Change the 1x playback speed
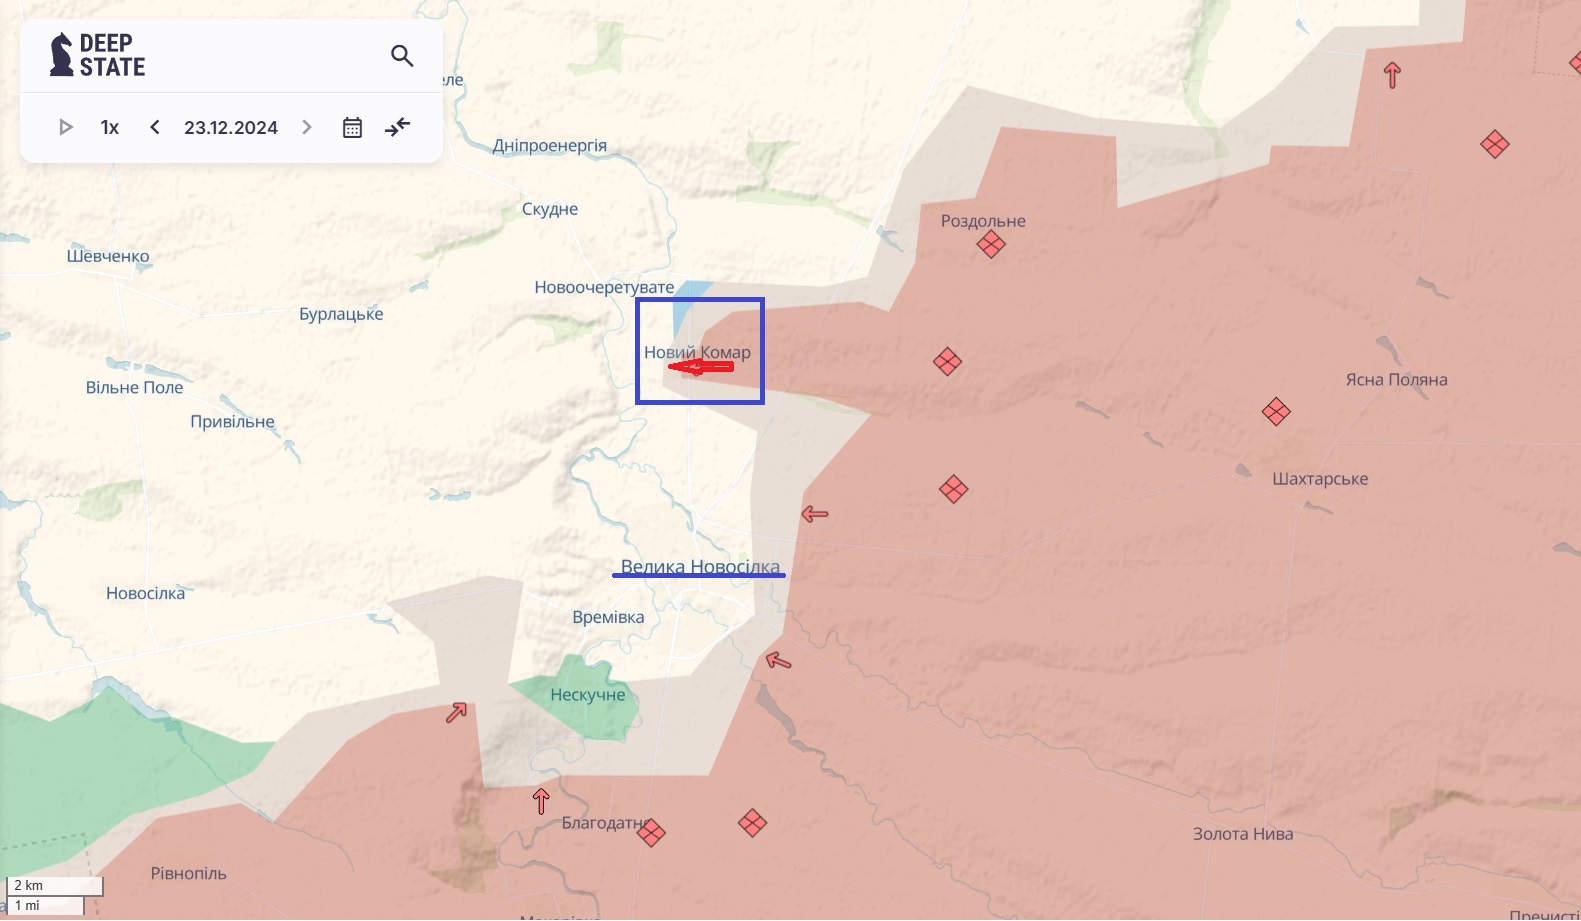The image size is (1581, 921). [x=110, y=127]
